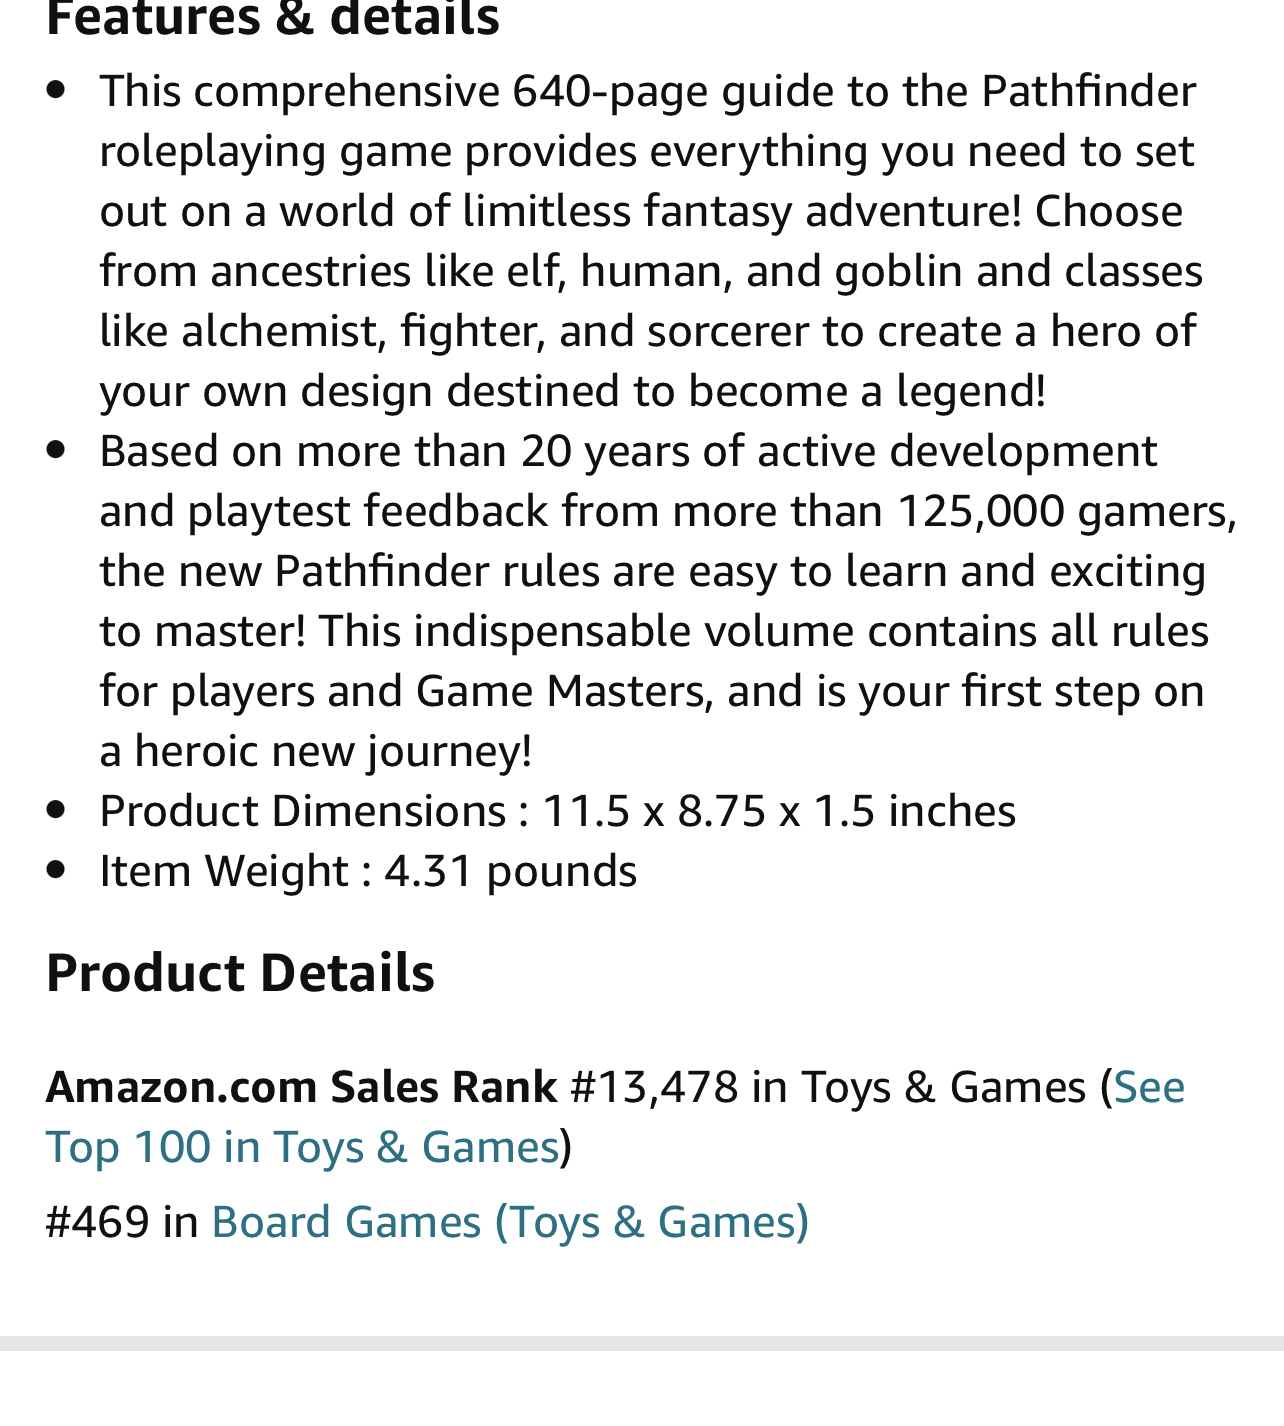Click the bullet dot beside Item Weight
1284x1426 pixels.
(x=56, y=870)
